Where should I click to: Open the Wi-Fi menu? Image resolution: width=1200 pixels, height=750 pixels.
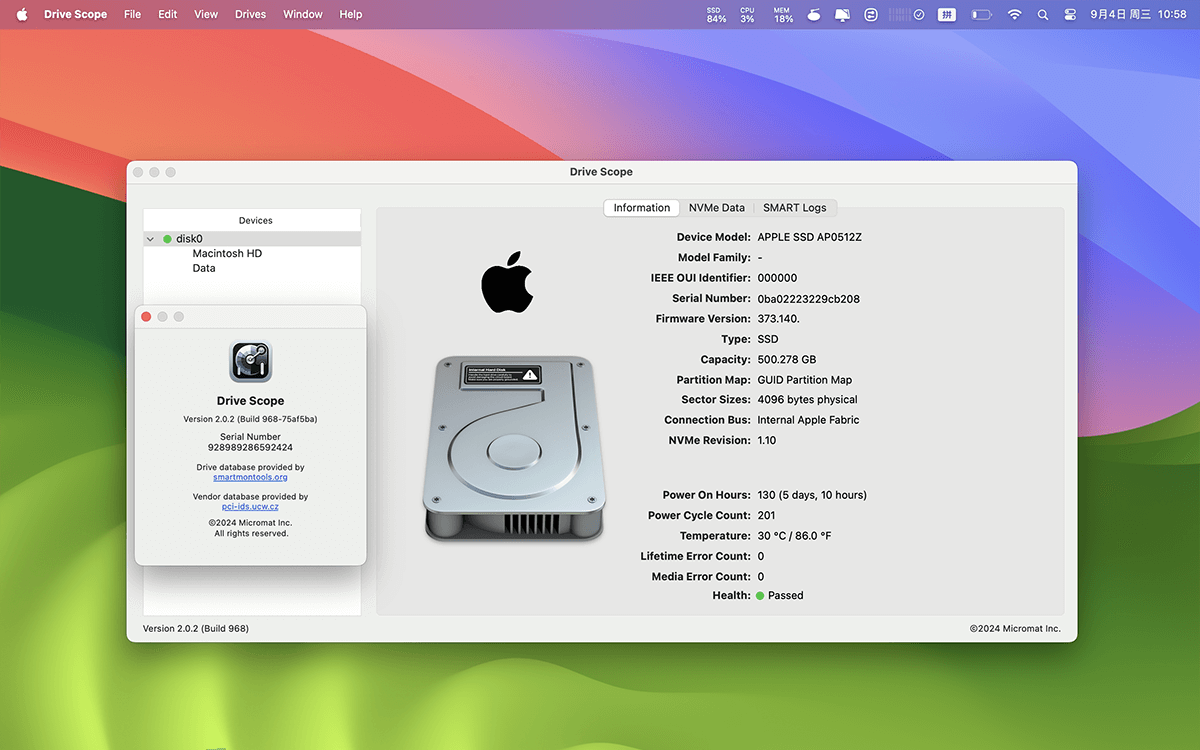click(x=1015, y=15)
